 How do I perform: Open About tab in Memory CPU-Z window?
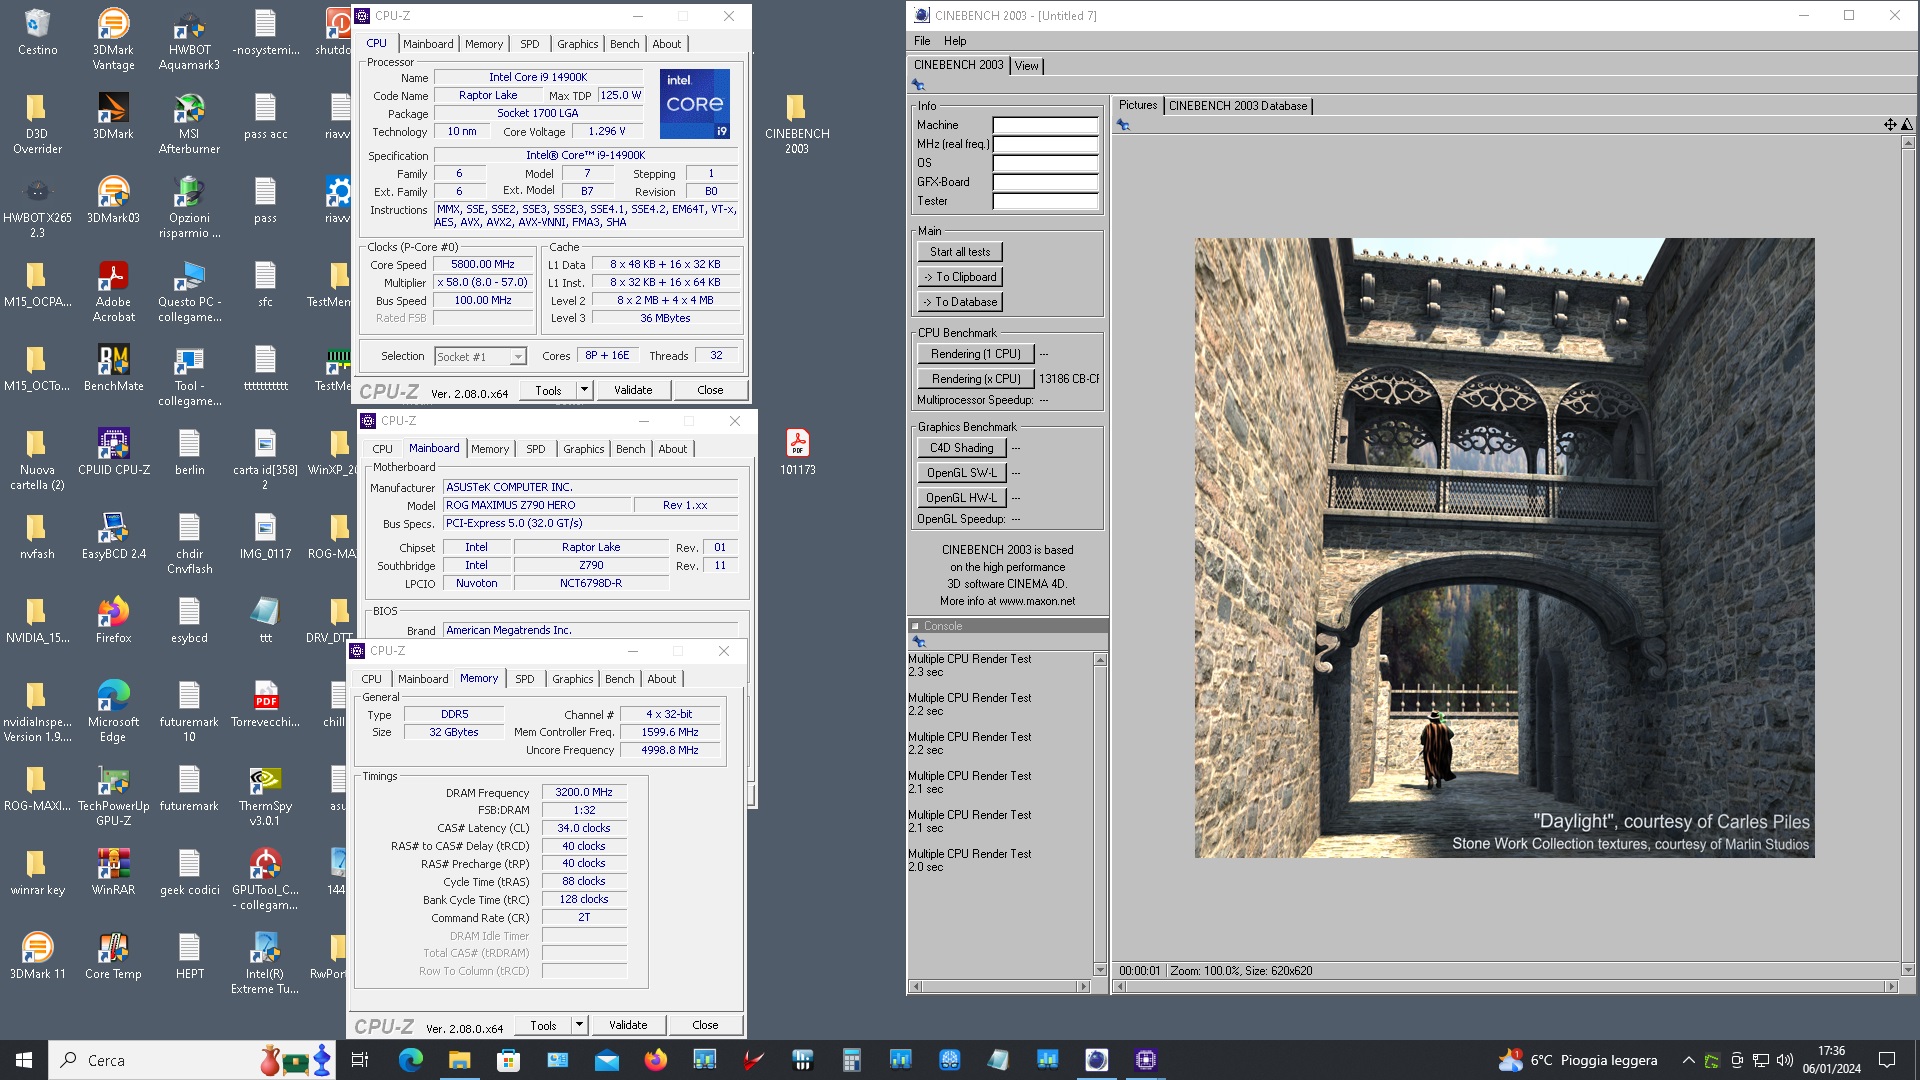click(662, 679)
